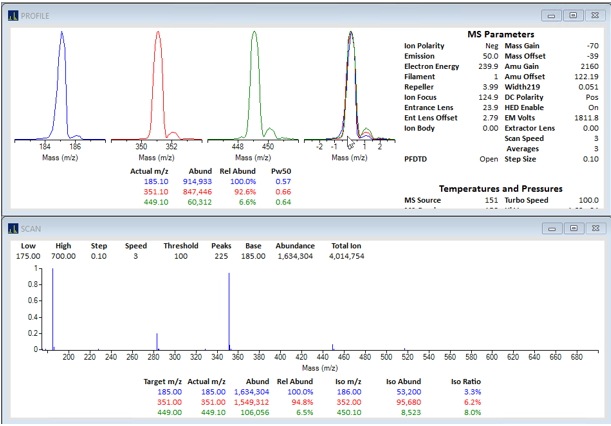Click the PFDTD Open value
Screen dimensions: 611x426
click(x=489, y=159)
